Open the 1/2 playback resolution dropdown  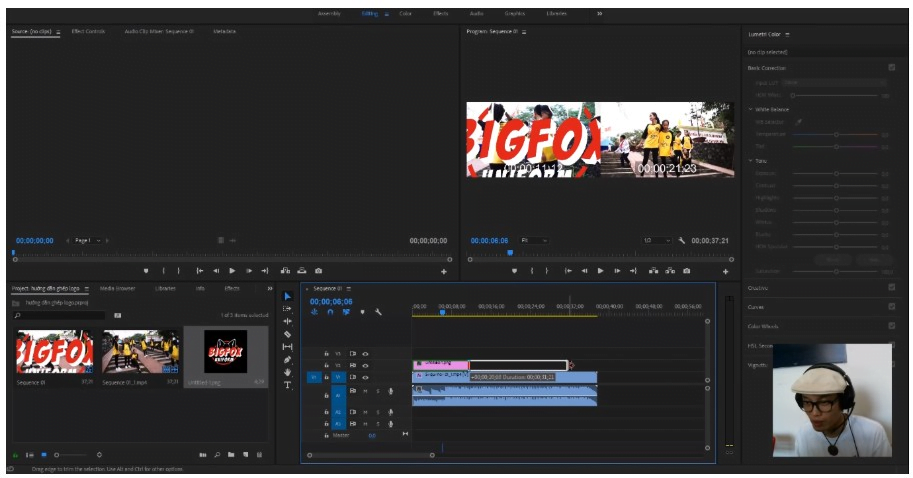[x=656, y=240]
